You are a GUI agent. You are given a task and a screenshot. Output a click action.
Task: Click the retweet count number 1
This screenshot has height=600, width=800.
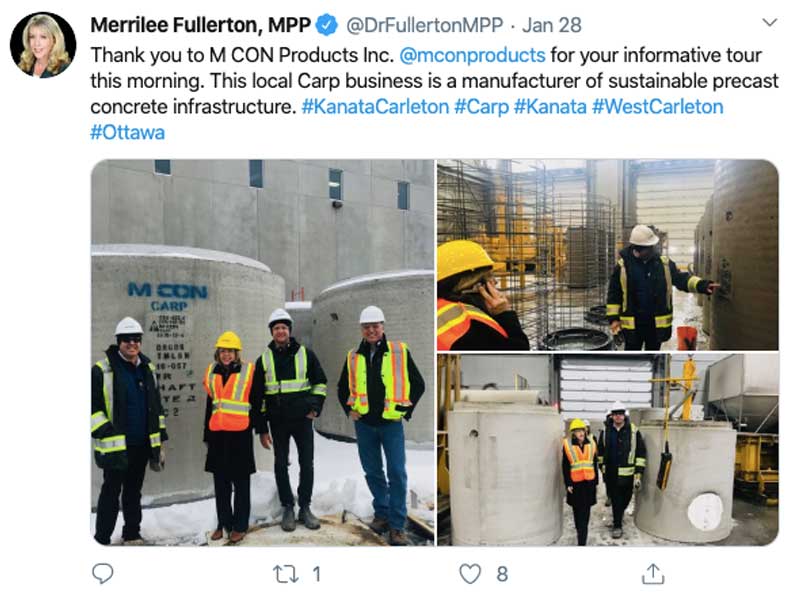coord(316,574)
